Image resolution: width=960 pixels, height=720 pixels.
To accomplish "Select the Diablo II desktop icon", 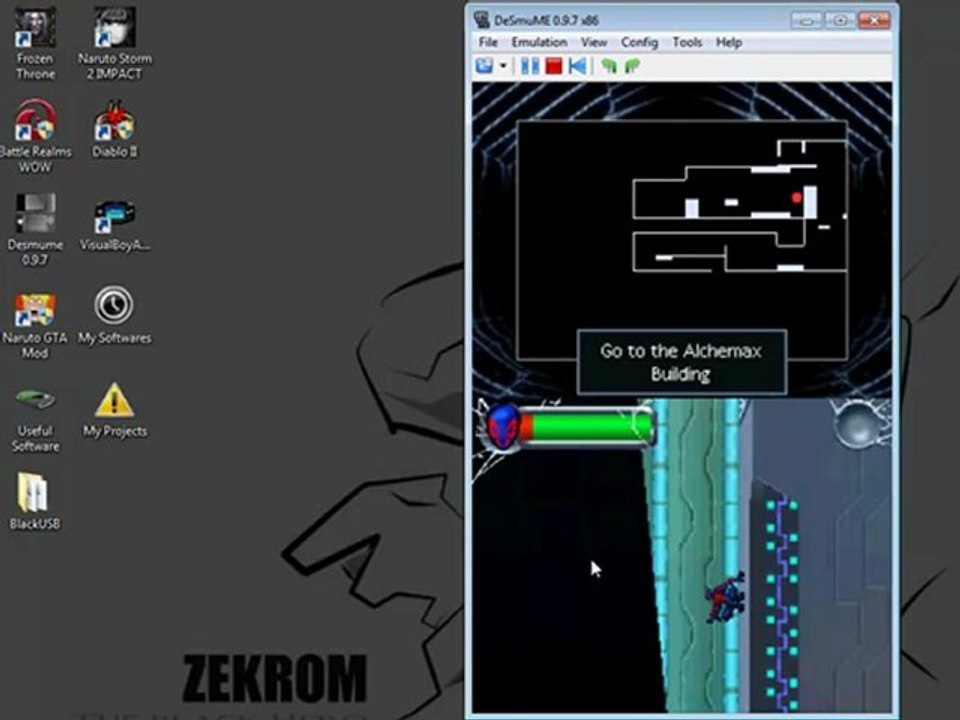I will pyautogui.click(x=114, y=130).
